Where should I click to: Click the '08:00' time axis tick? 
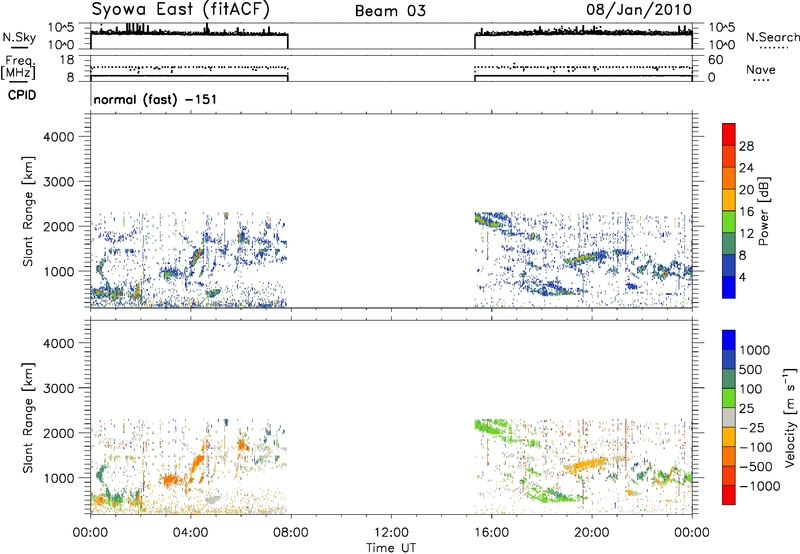pos(291,533)
